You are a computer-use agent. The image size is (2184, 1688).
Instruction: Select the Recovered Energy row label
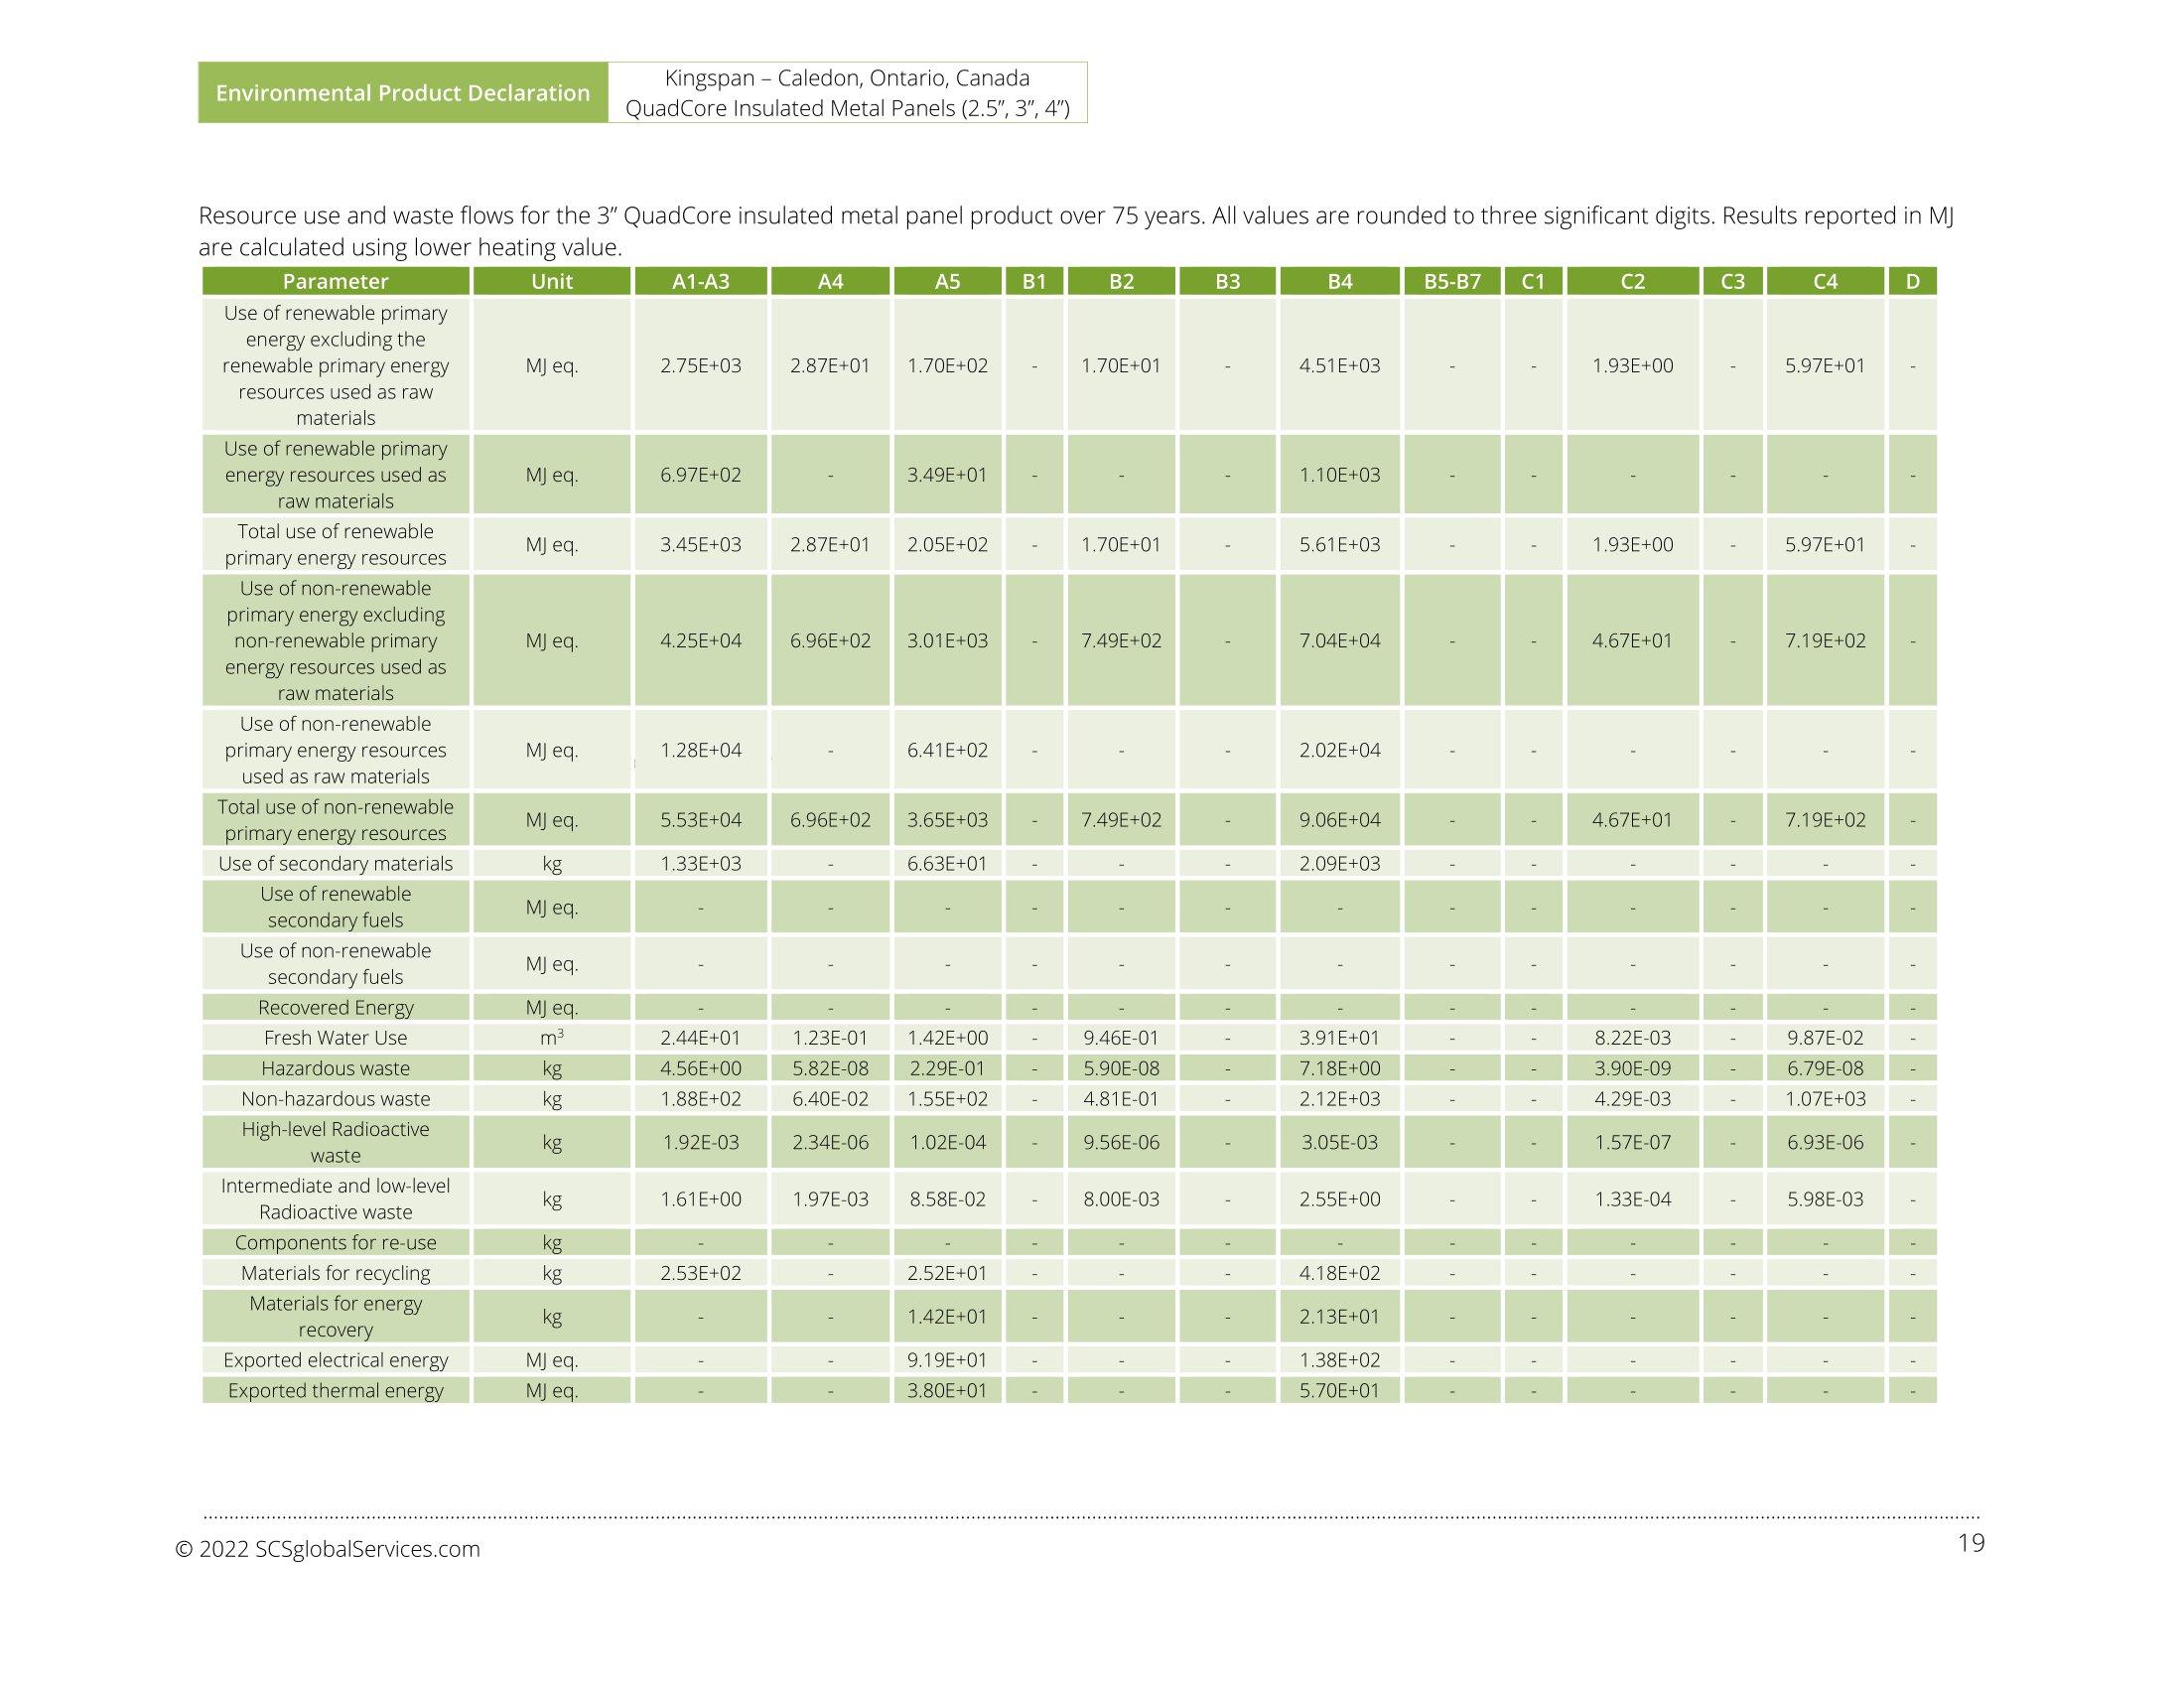(335, 1007)
